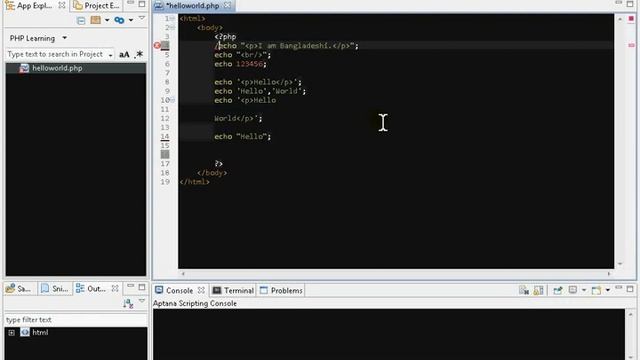Open the Snippets tab
The image size is (640, 360).
coord(54,289)
